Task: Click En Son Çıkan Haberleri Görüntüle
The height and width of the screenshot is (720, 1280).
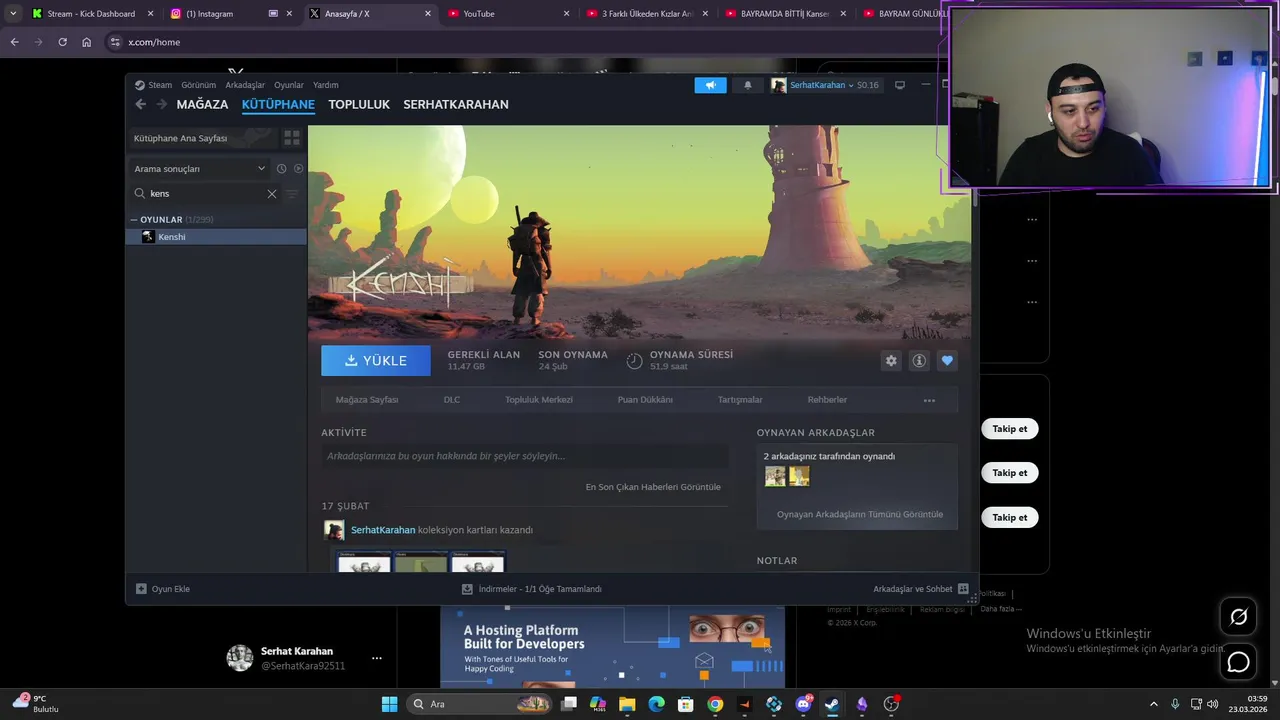Action: tap(653, 487)
